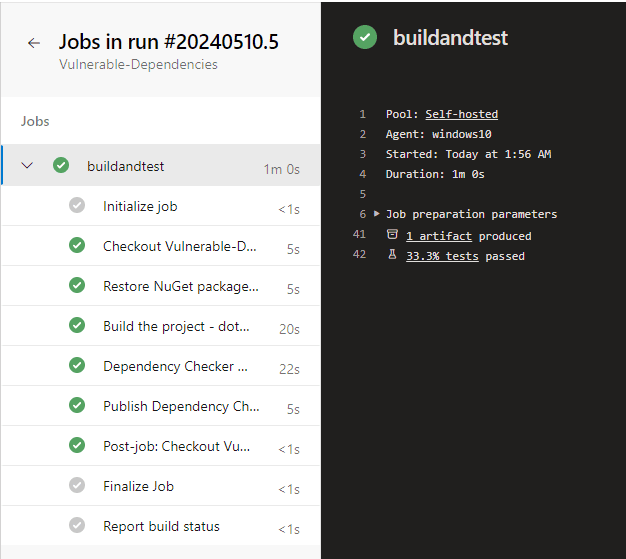626x559 pixels.
Task: Open the Finalize Job step
Action: (161, 486)
